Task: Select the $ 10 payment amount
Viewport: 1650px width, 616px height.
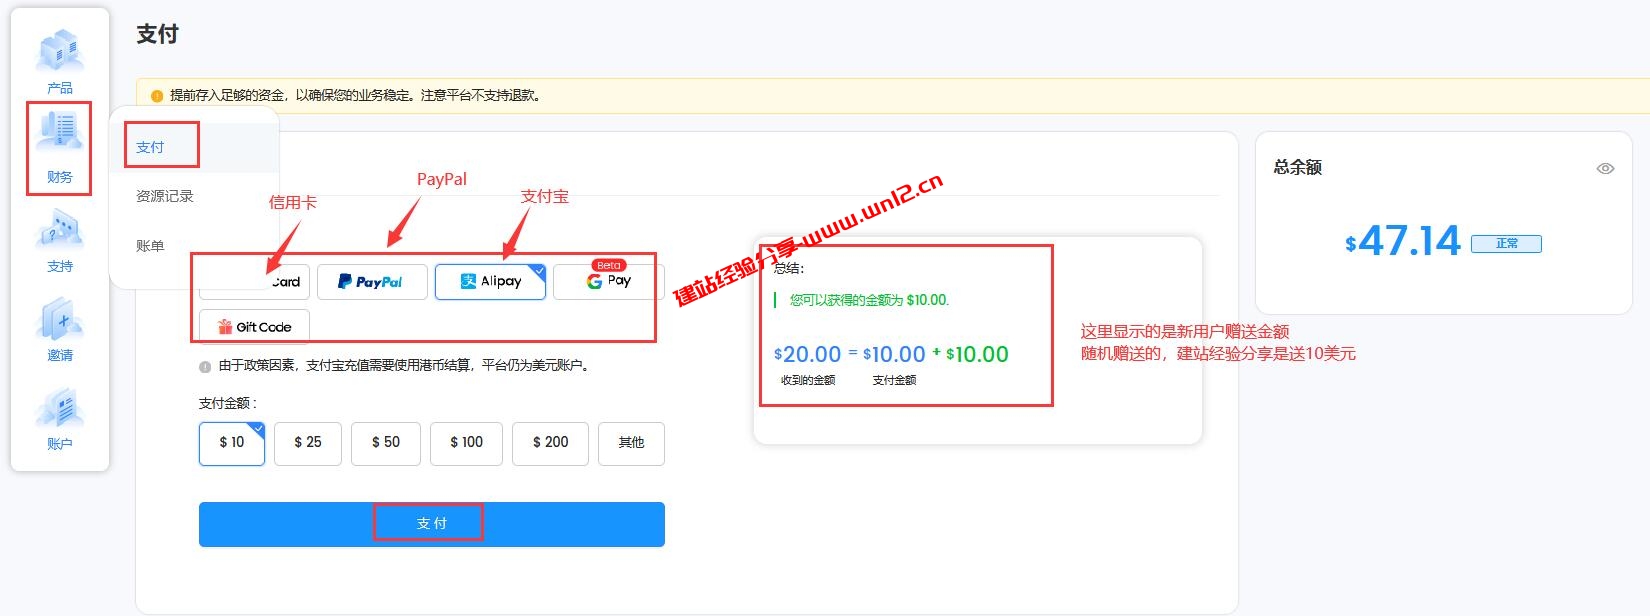Action: click(232, 443)
